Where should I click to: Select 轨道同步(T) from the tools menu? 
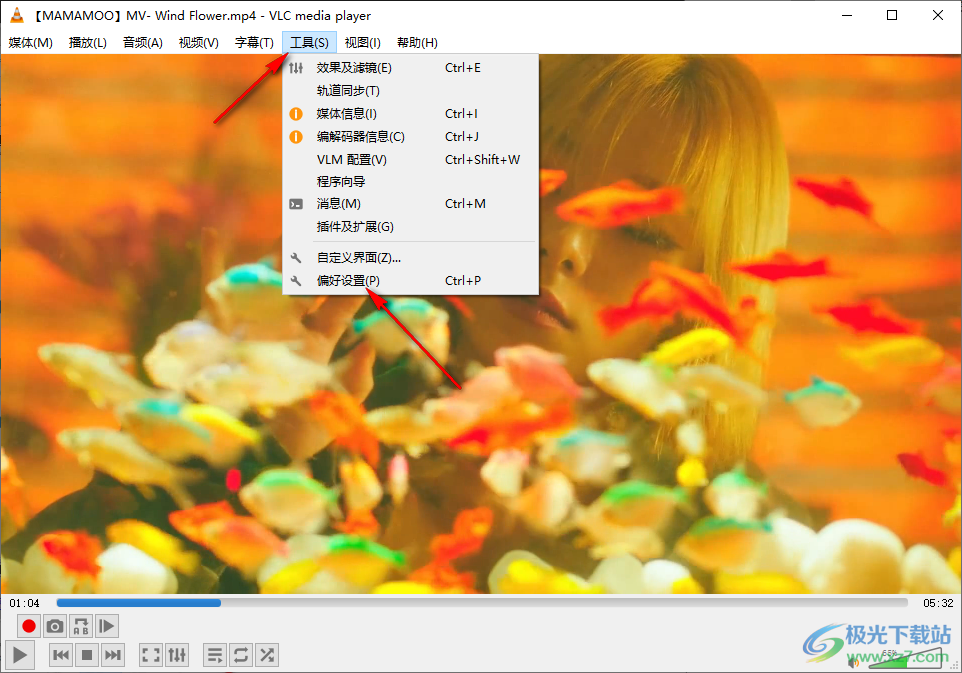pyautogui.click(x=410, y=91)
